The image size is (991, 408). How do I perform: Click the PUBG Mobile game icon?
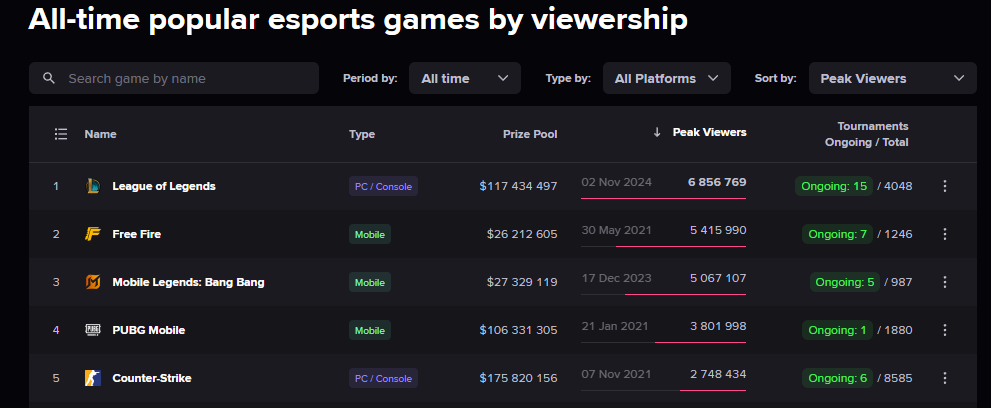click(93, 330)
